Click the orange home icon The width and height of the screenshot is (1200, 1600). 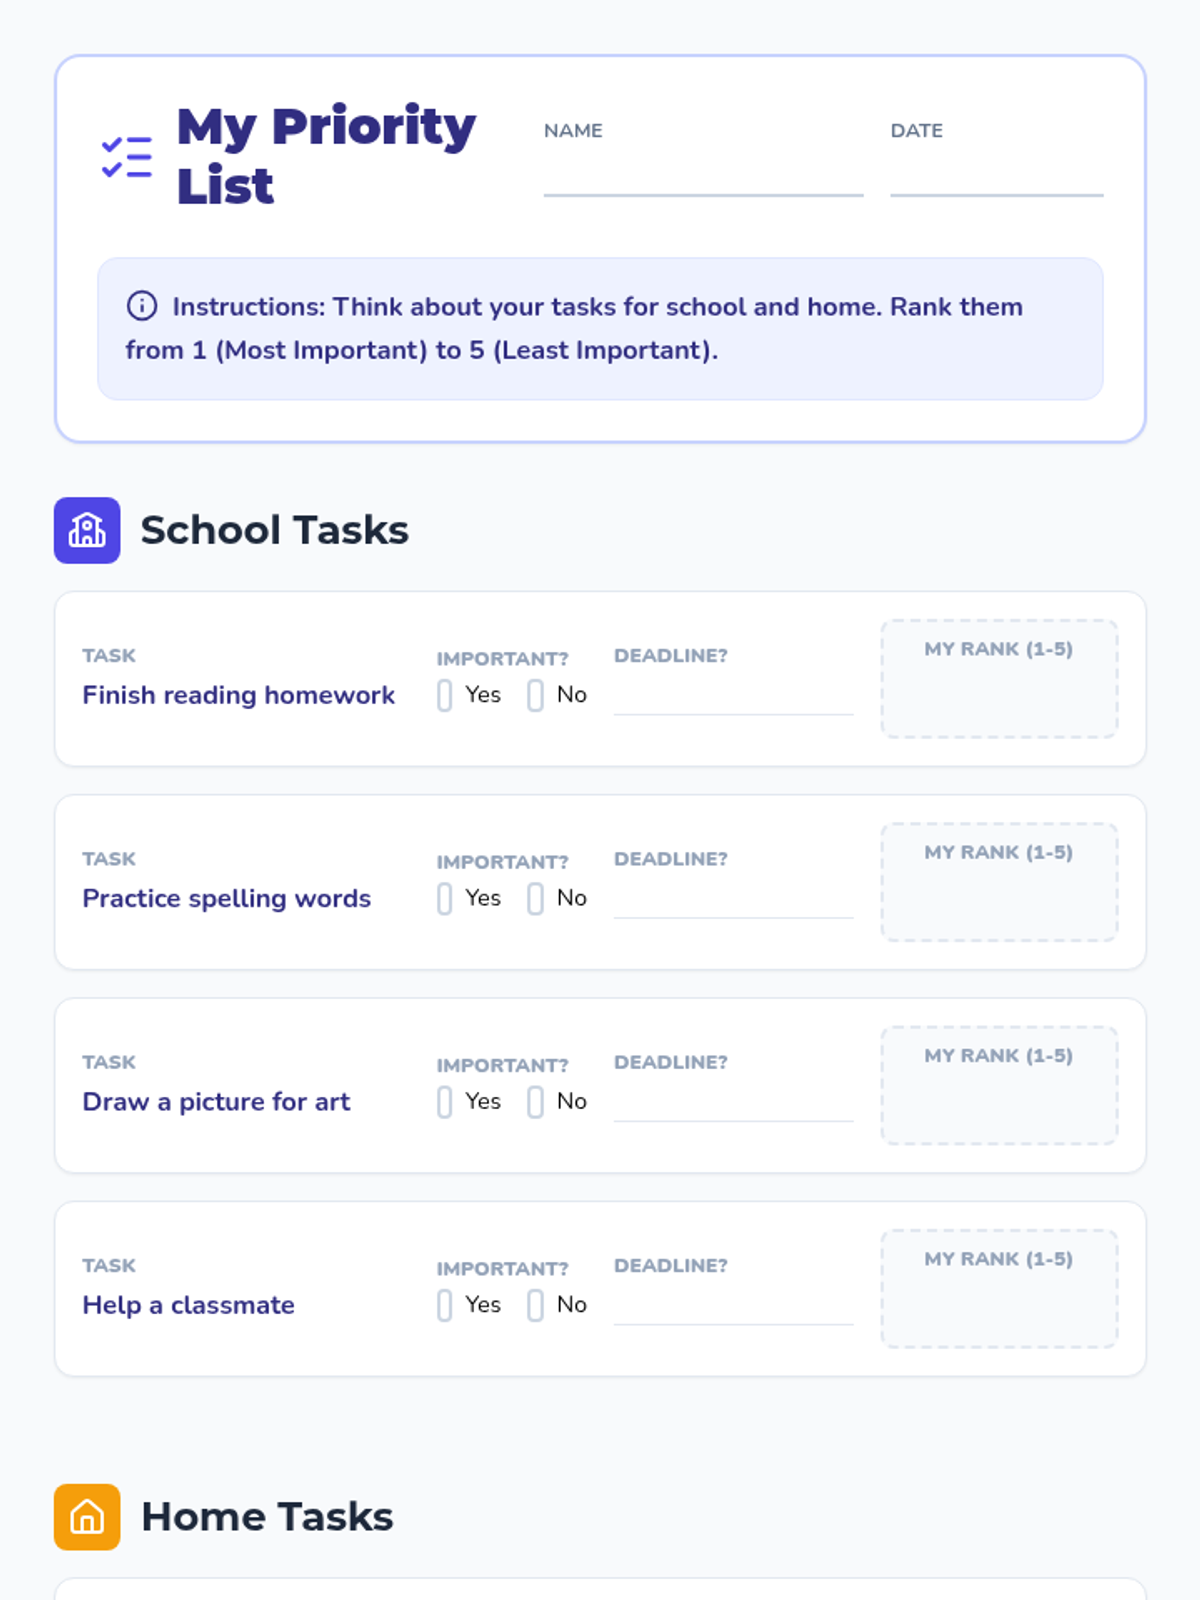point(87,1517)
